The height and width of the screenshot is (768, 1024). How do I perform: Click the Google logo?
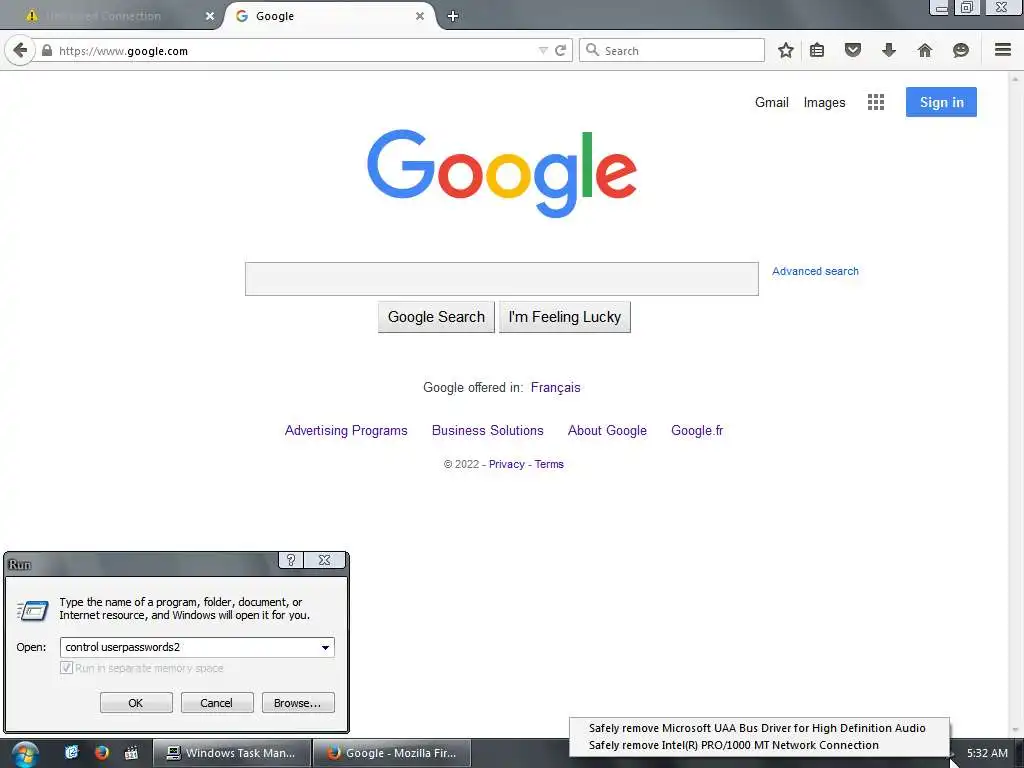point(502,173)
